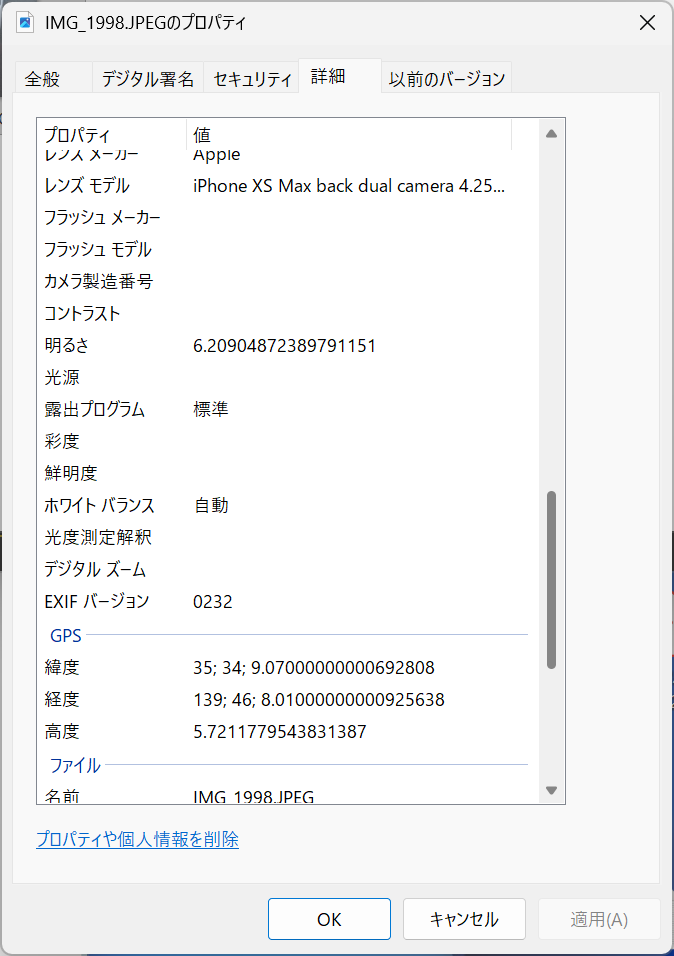
Task: Close the properties dialog window
Action: tap(647, 23)
